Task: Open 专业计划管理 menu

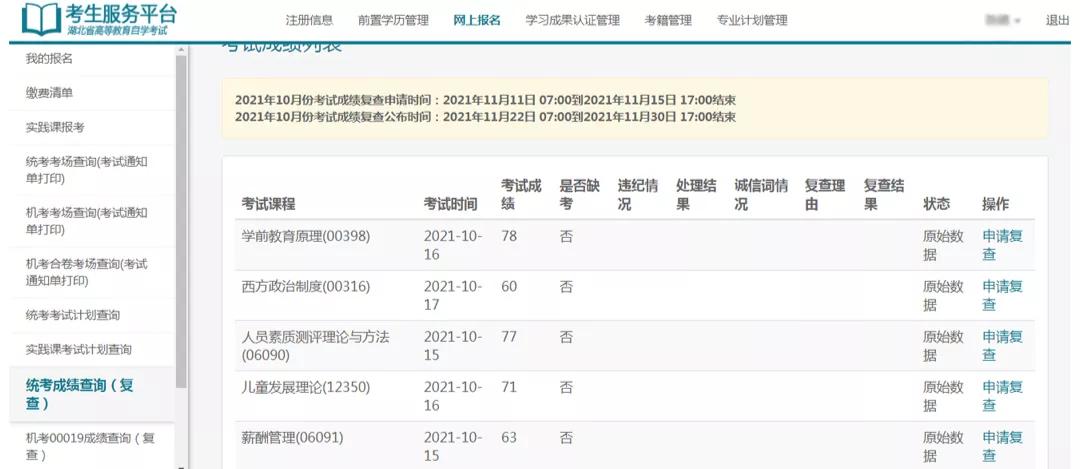Action: (x=752, y=21)
